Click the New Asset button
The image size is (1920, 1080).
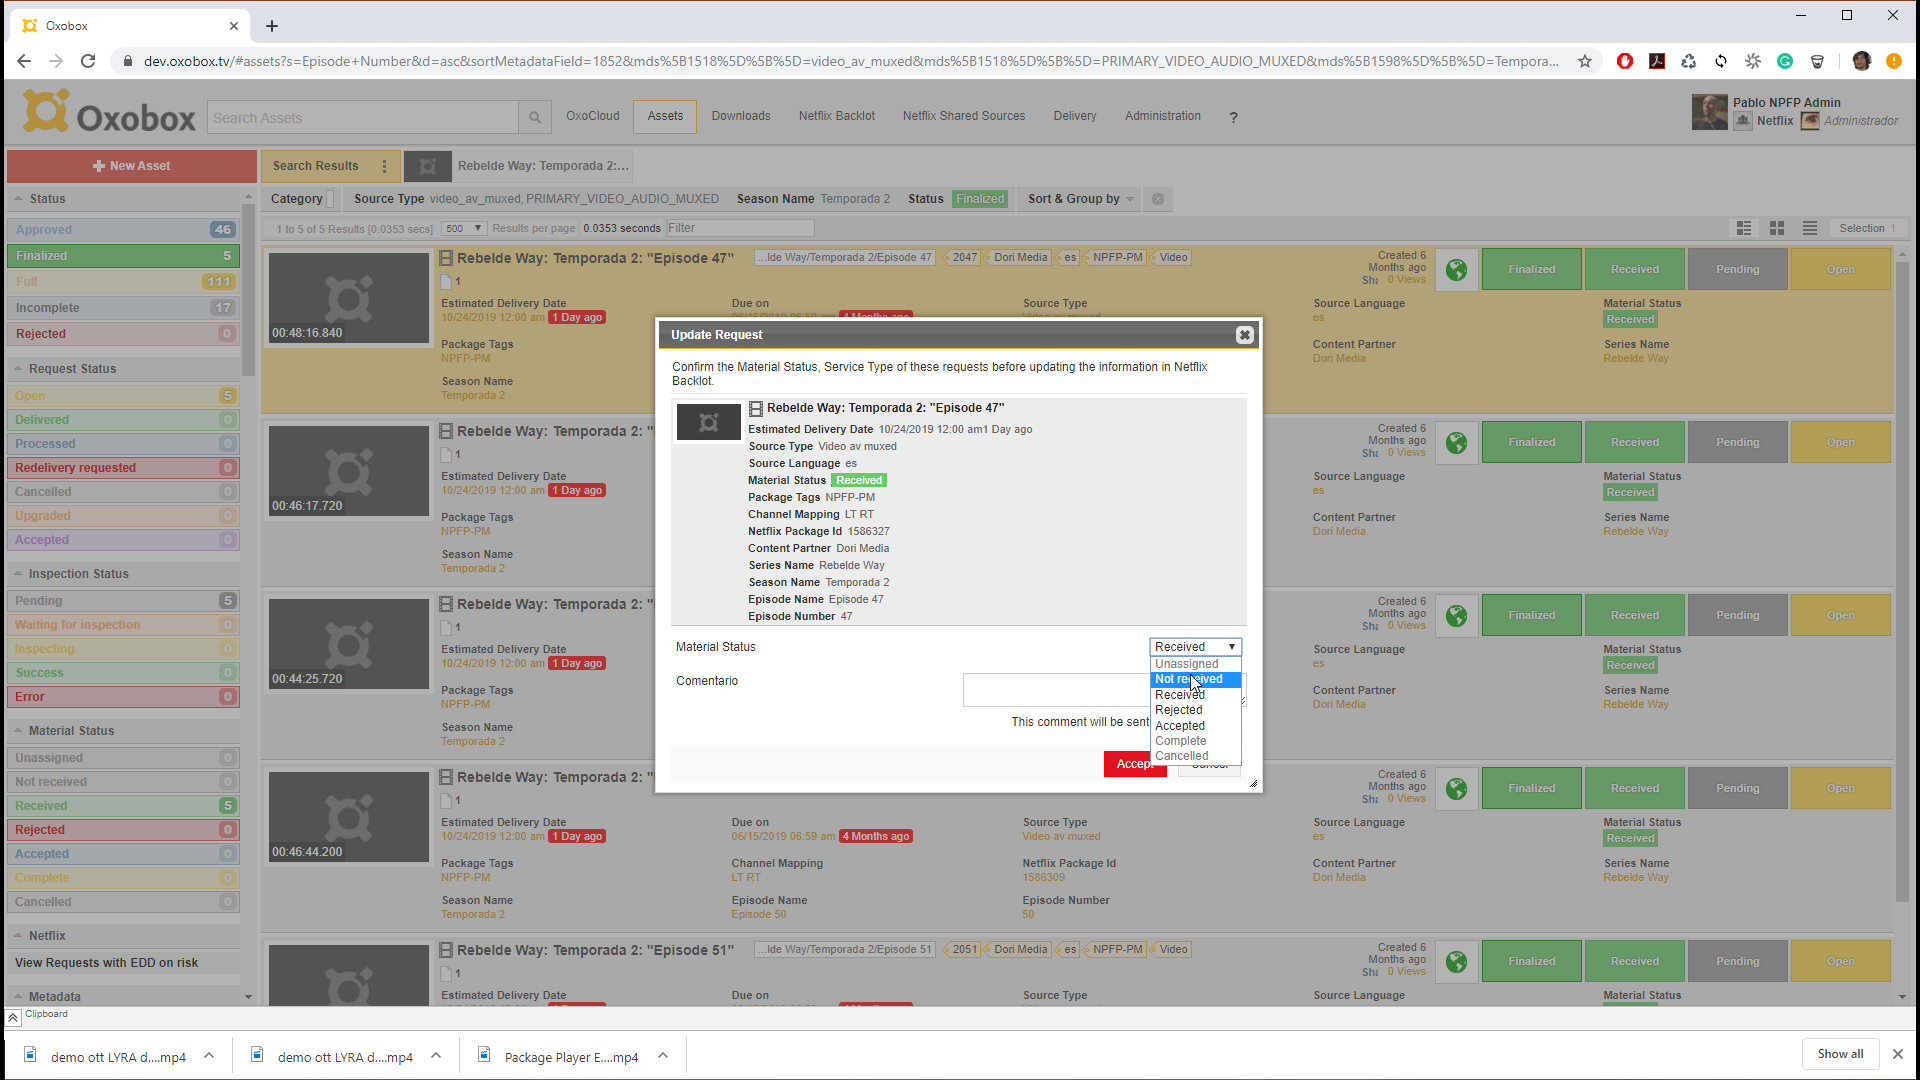131,166
